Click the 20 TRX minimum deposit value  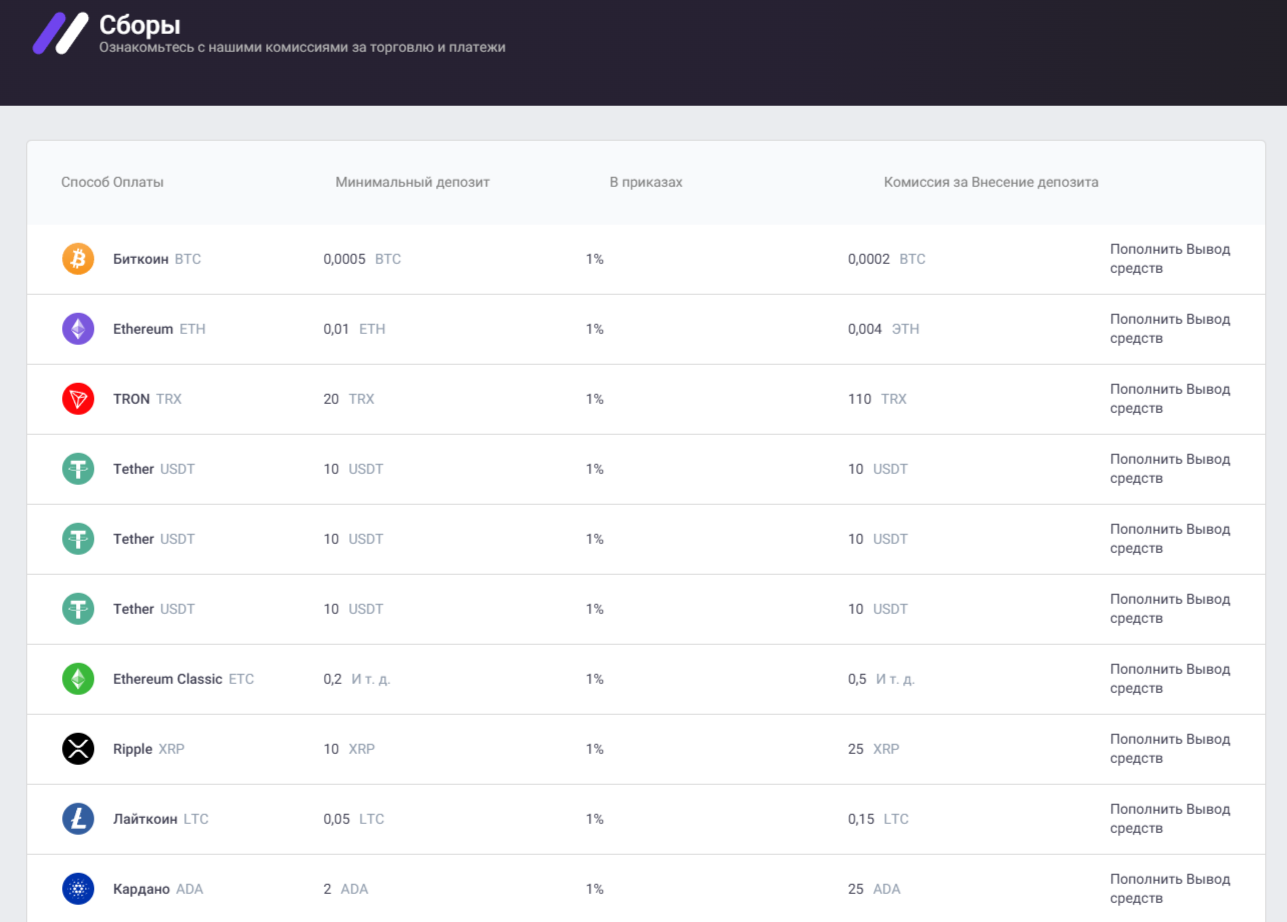pyautogui.click(x=349, y=399)
